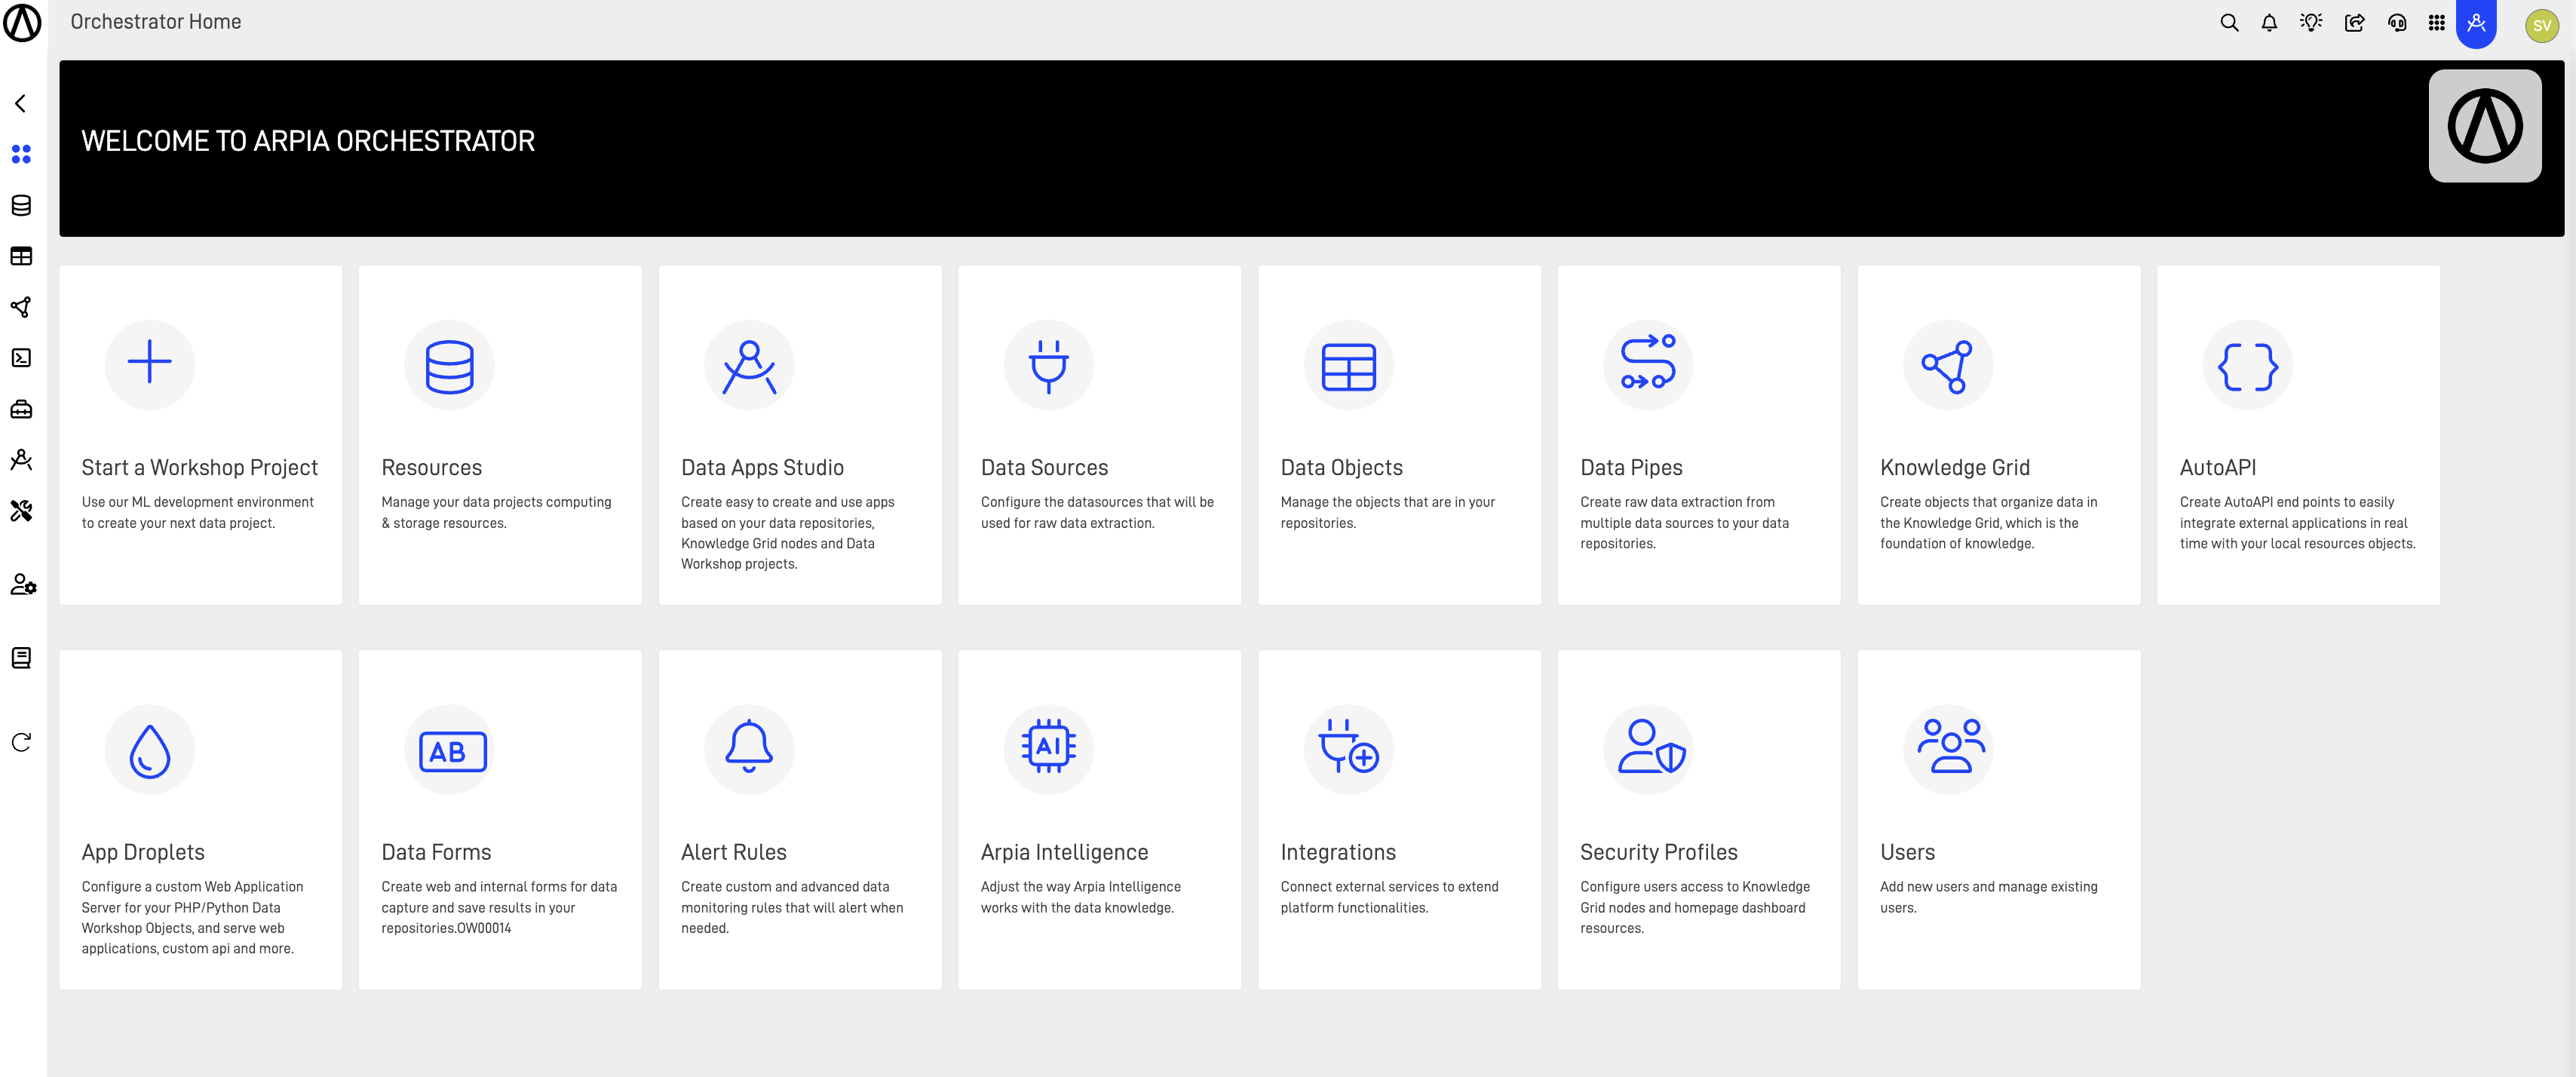
Task: Click the Users group icon on its card
Action: pos(1950,747)
